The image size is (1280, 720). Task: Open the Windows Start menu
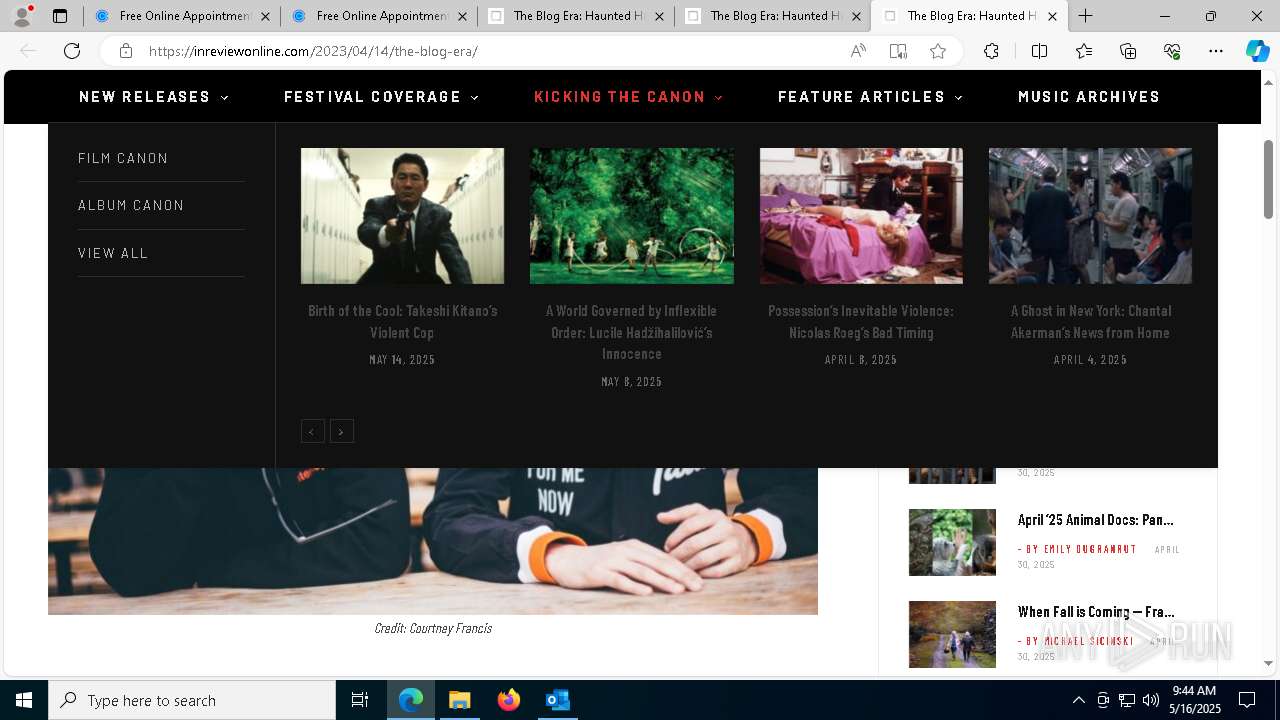click(24, 700)
